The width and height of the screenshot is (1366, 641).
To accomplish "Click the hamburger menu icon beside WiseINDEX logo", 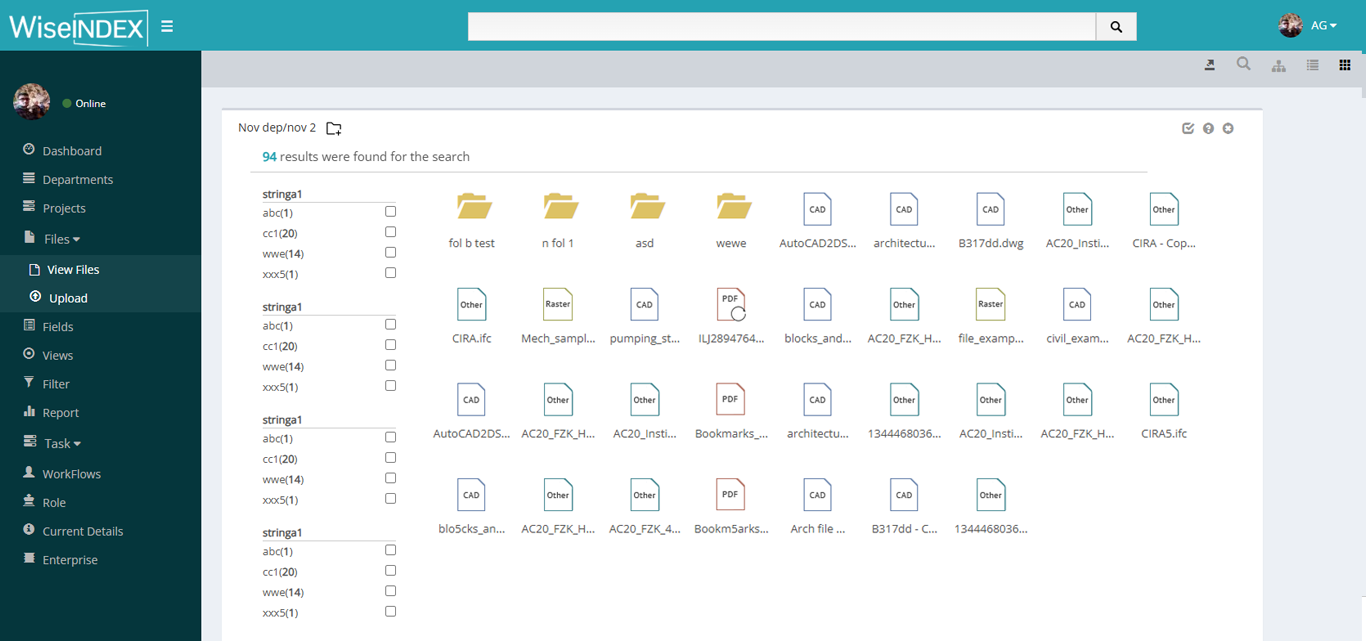I will coord(167,26).
